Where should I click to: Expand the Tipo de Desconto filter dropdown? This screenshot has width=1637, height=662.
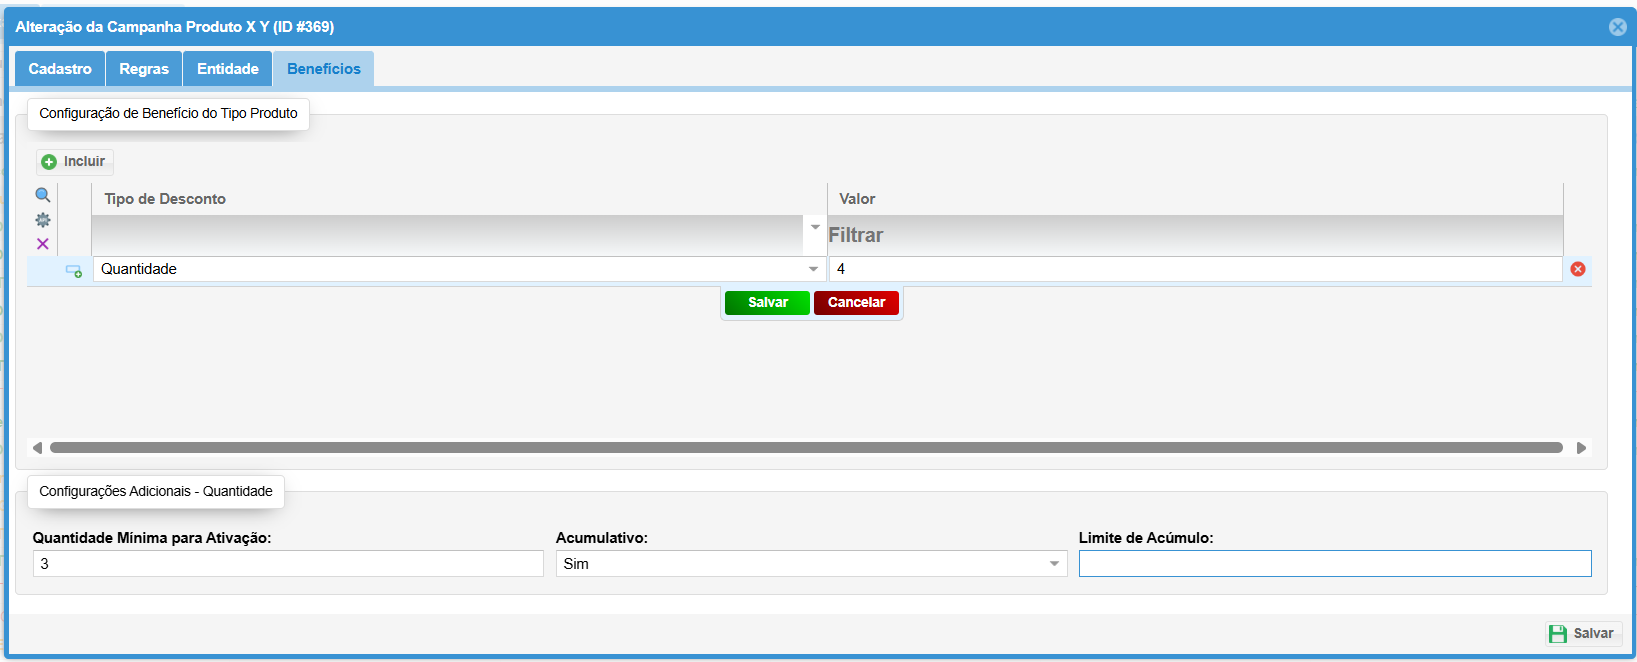pyautogui.click(x=815, y=228)
